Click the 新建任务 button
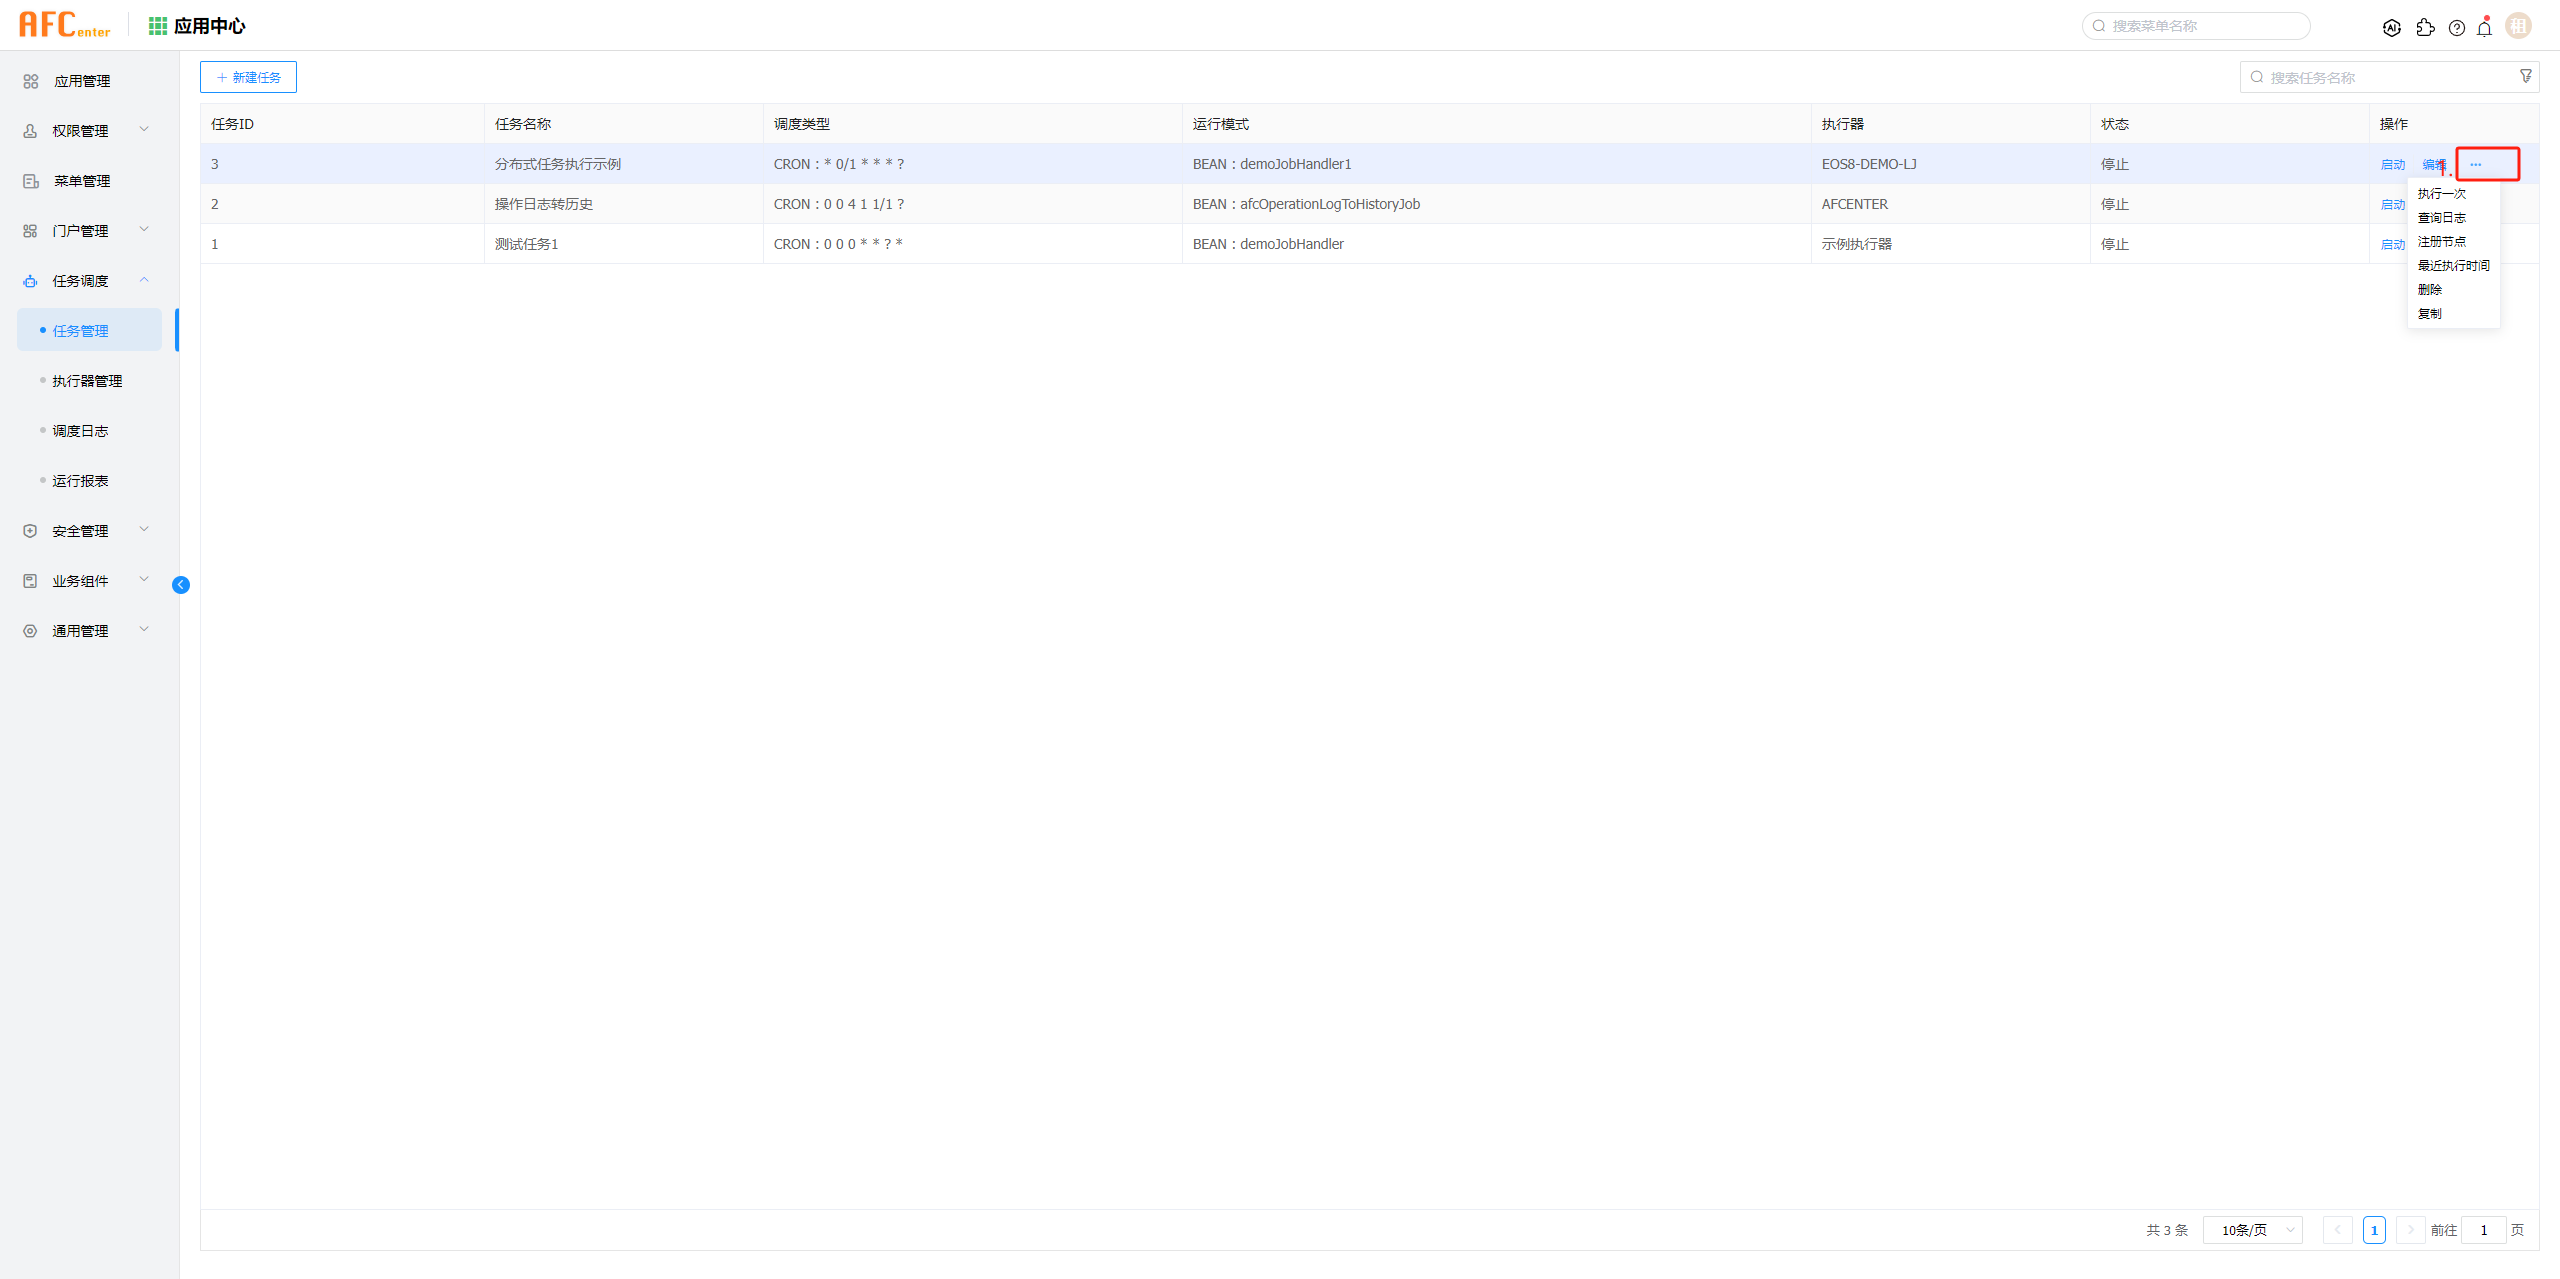Screen dimensions: 2560x1279 (x=248, y=77)
